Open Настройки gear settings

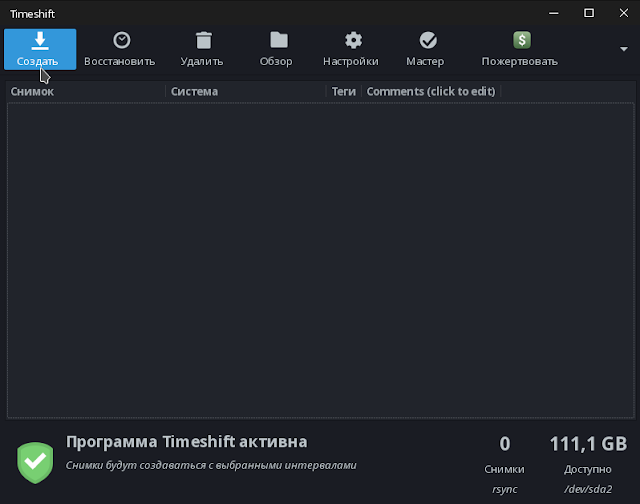(x=351, y=49)
